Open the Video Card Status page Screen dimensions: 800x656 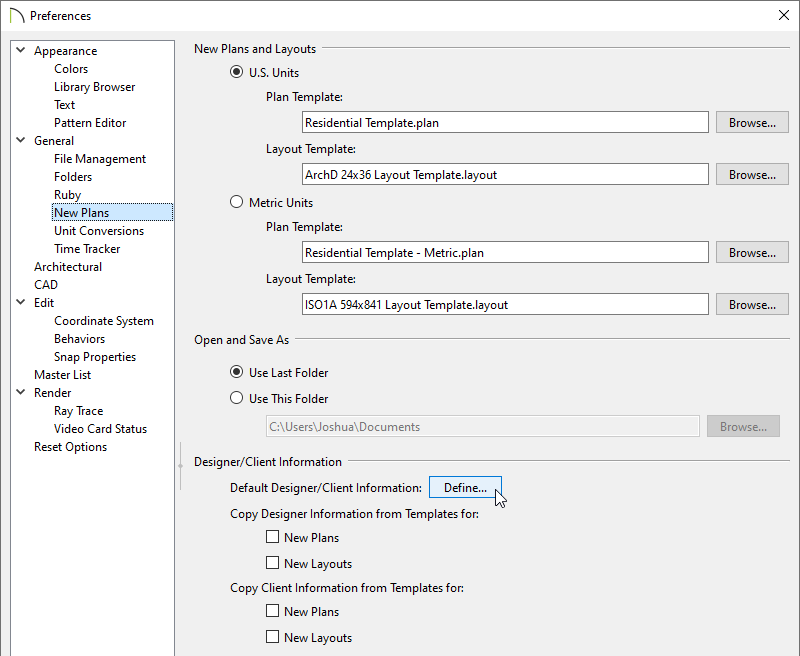(101, 429)
